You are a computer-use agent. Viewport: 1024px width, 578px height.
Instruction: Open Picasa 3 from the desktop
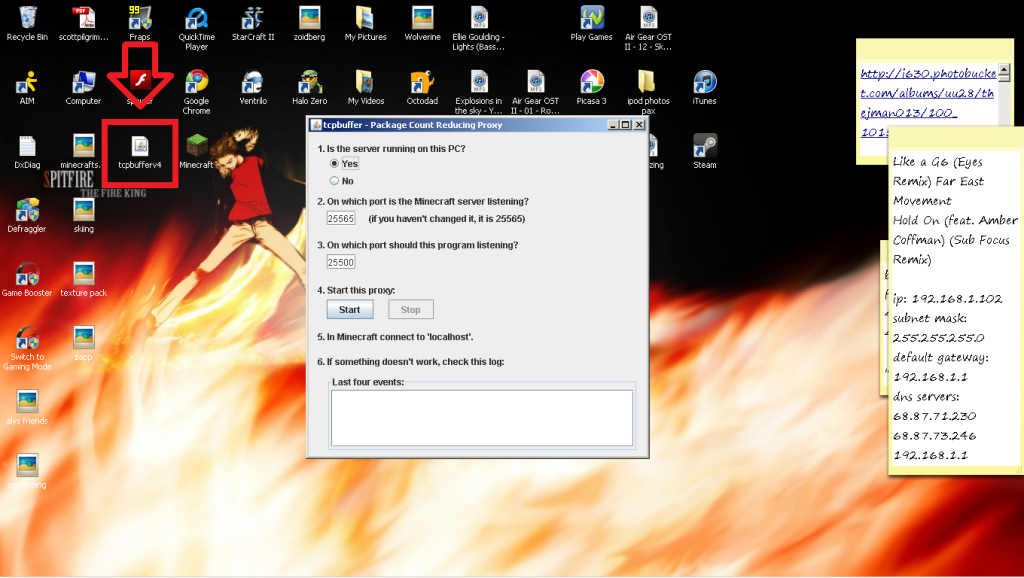(591, 83)
